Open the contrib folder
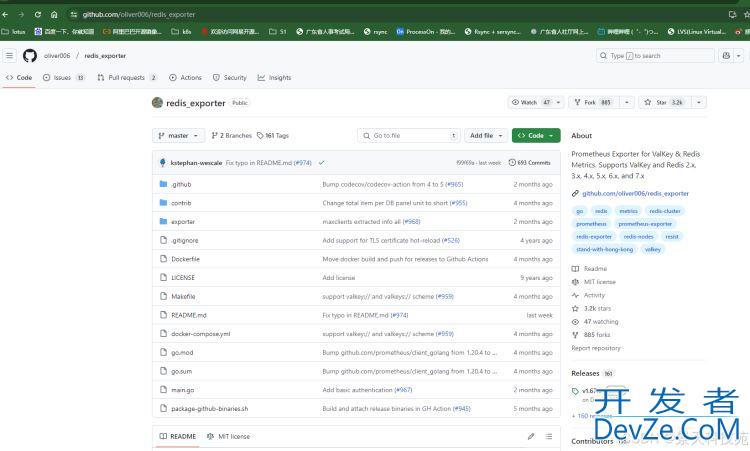This screenshot has height=451, width=750. click(181, 203)
